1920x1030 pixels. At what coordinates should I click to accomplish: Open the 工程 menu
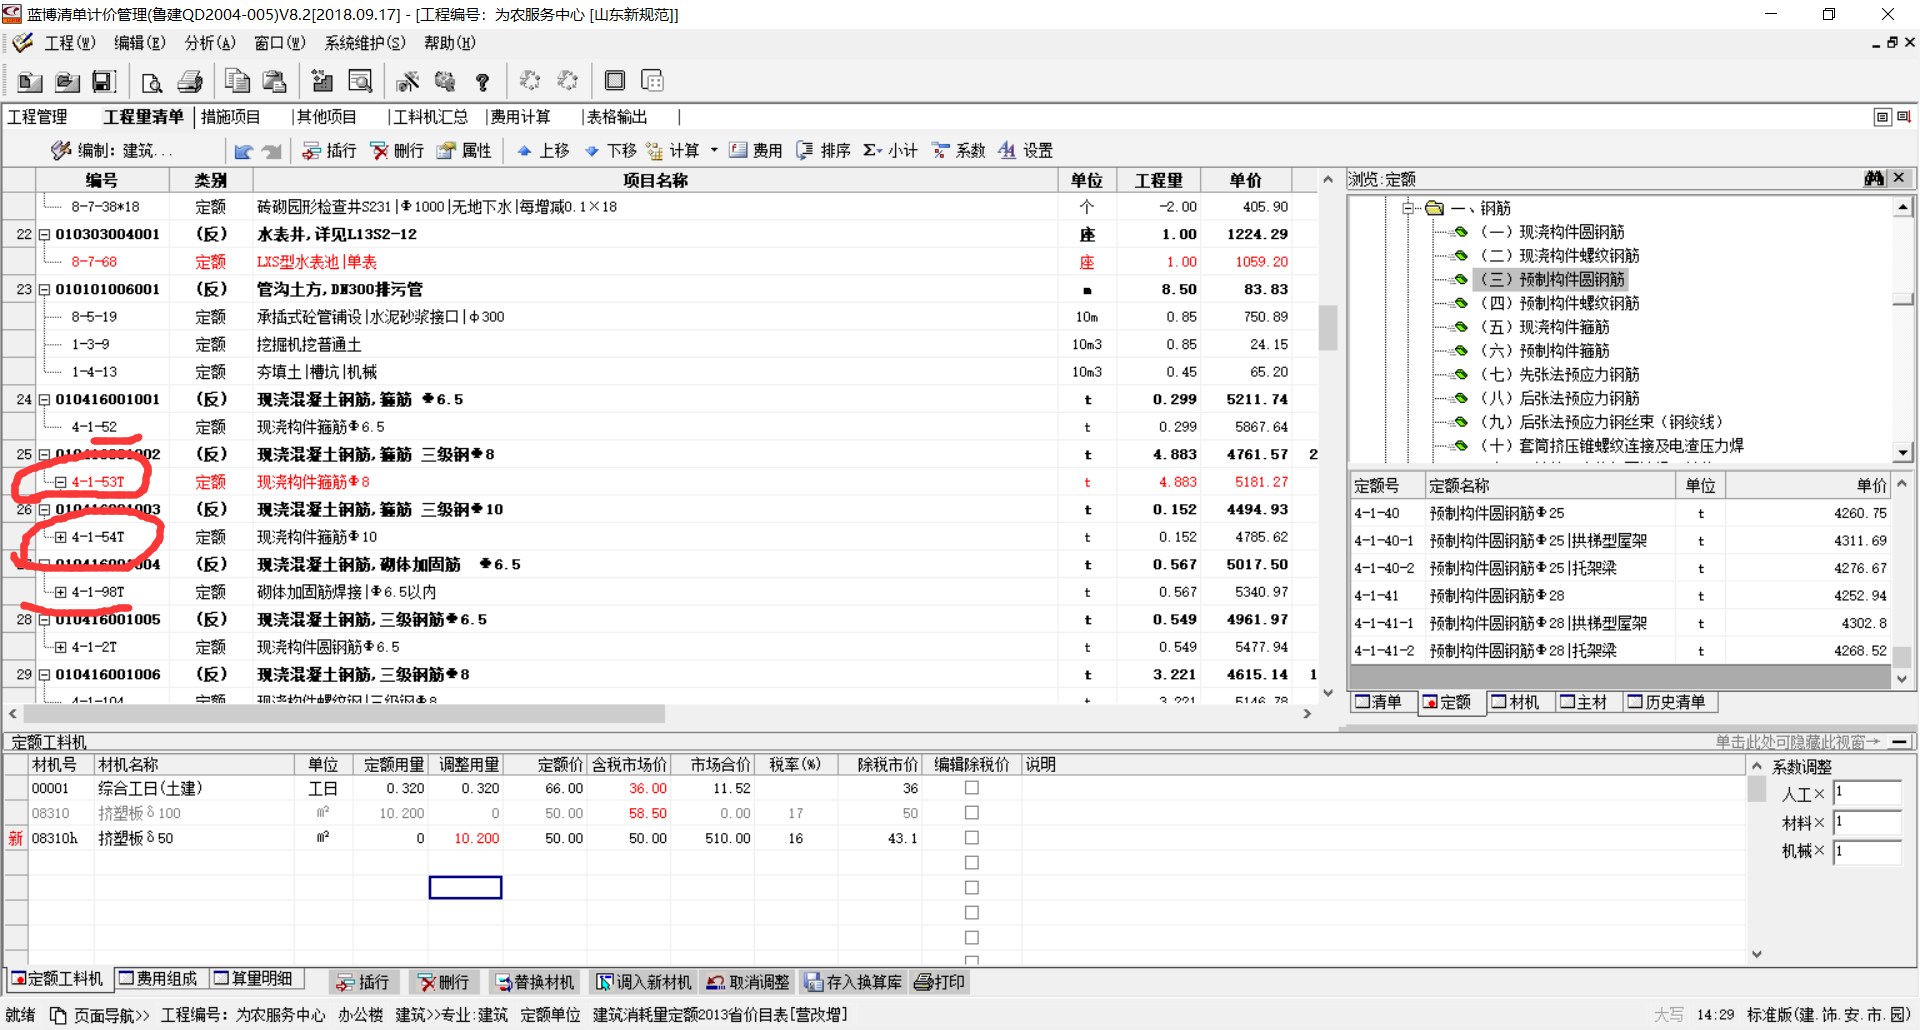point(69,43)
